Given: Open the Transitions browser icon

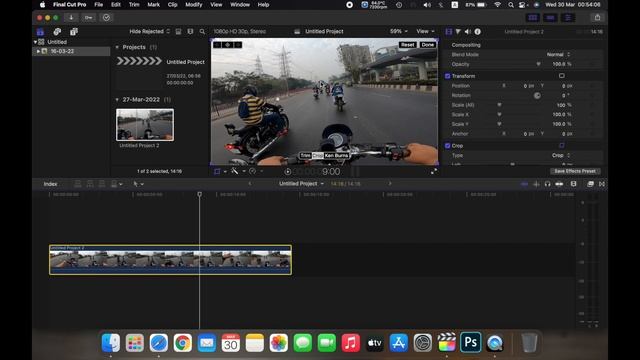Looking at the screenshot, I should (602, 184).
